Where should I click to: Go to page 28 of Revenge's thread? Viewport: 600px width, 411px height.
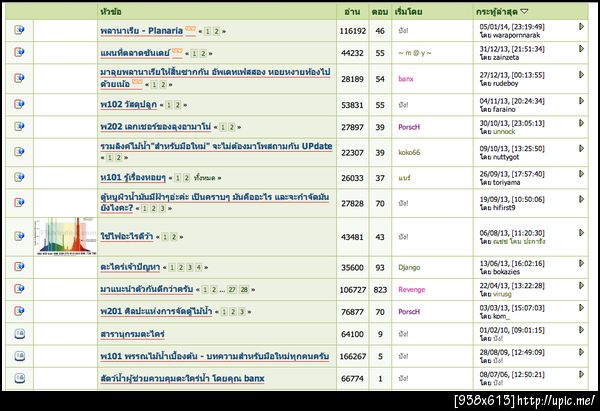tap(244, 290)
